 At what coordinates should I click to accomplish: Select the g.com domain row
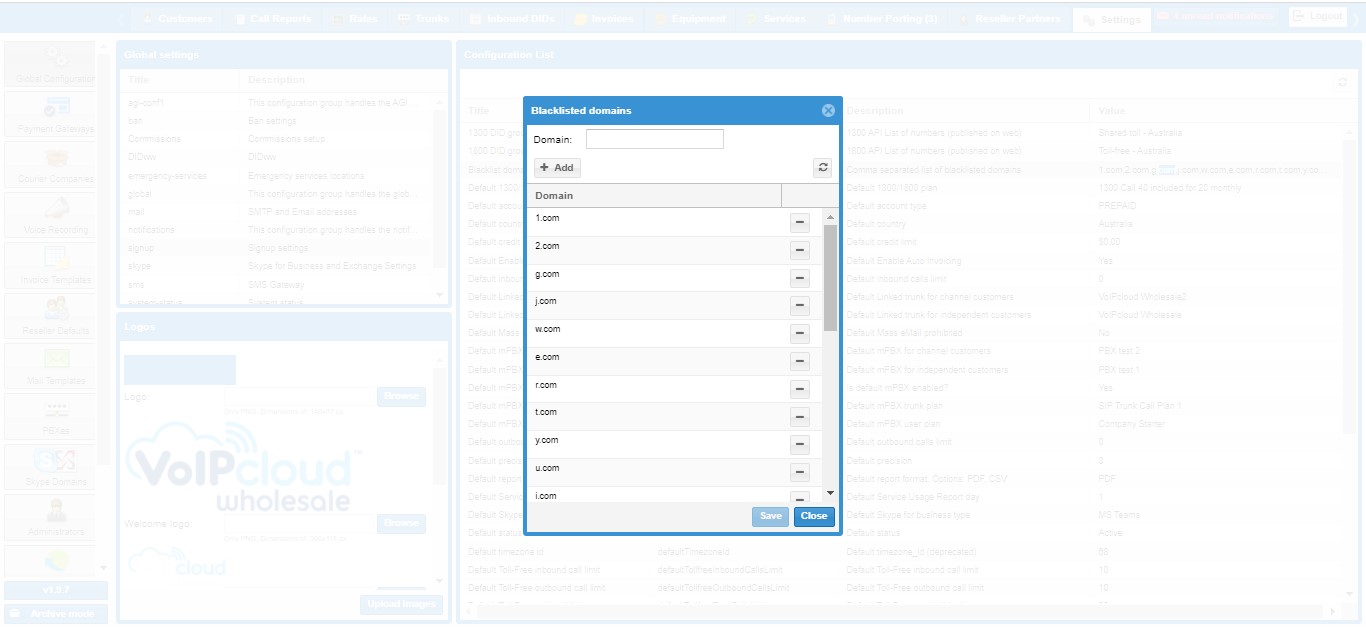tap(675, 278)
